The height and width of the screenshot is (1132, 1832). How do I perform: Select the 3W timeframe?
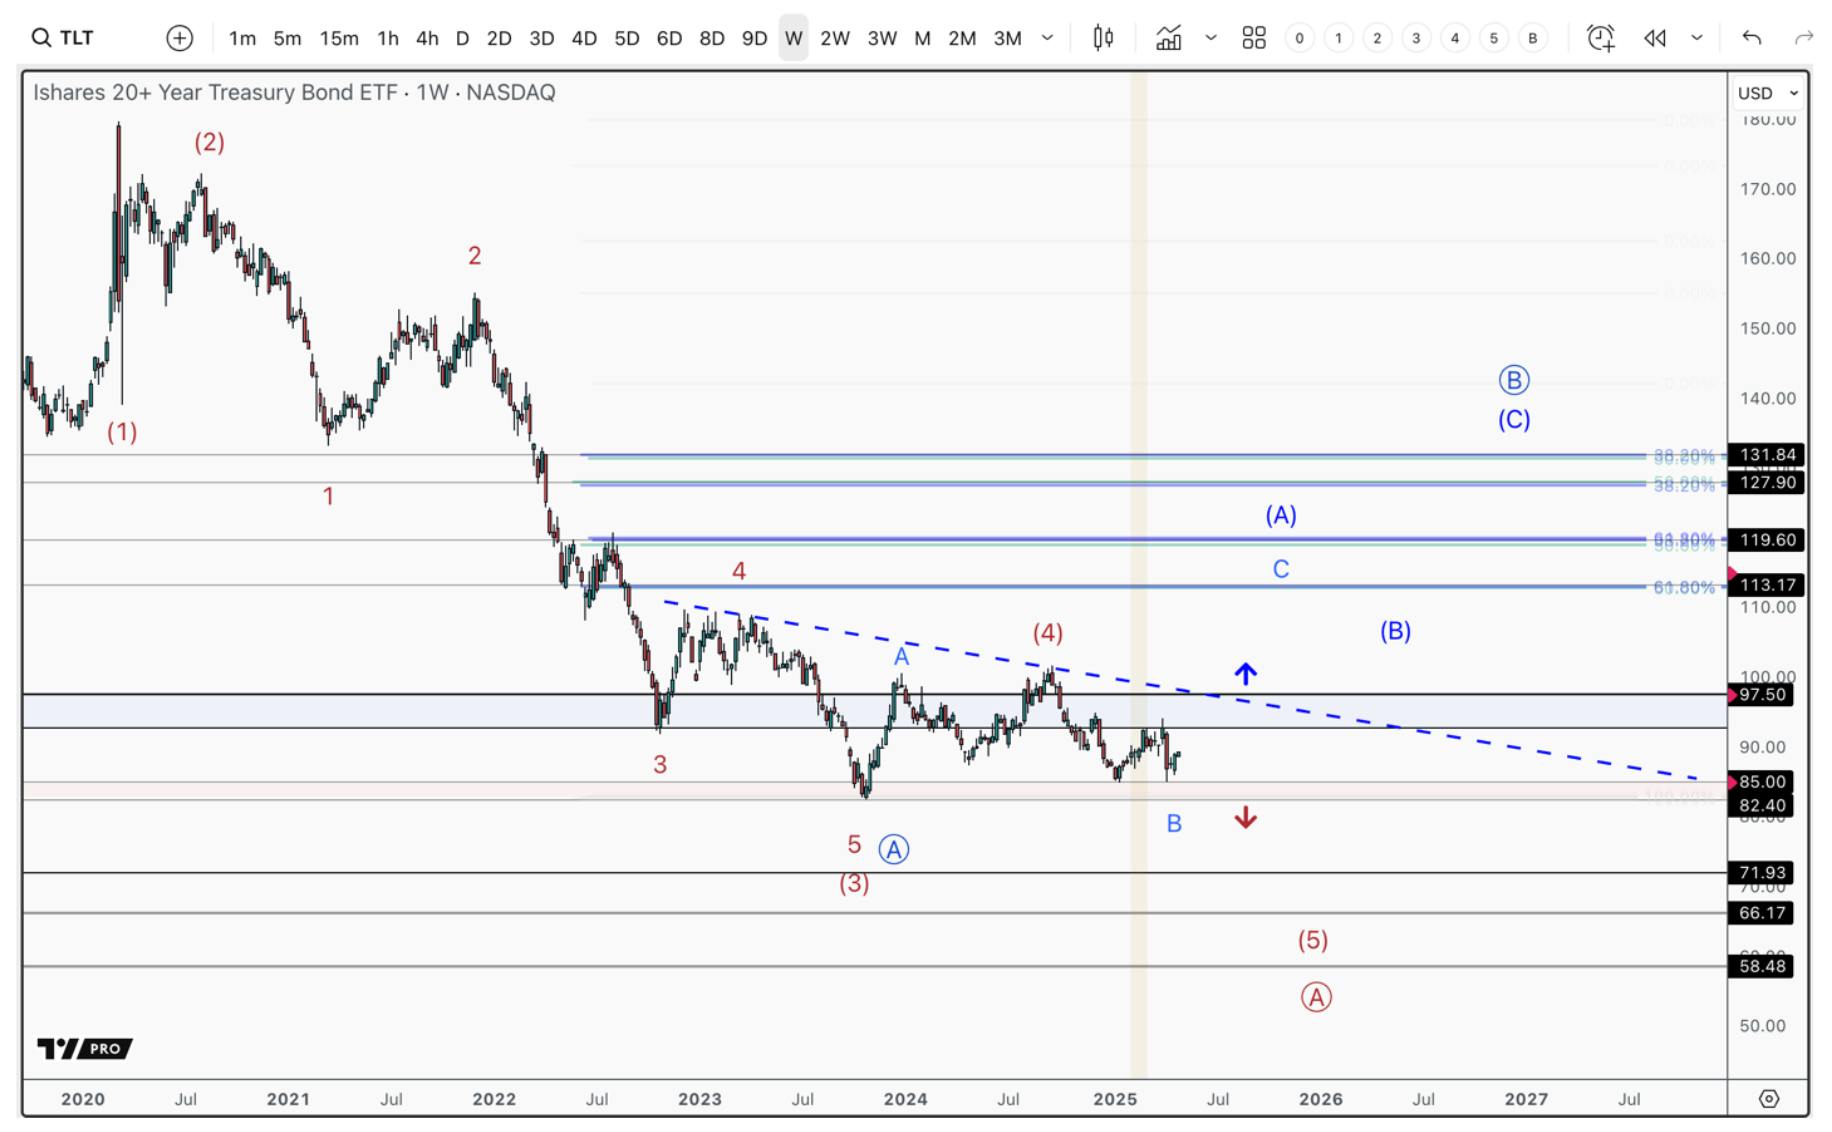tap(882, 38)
